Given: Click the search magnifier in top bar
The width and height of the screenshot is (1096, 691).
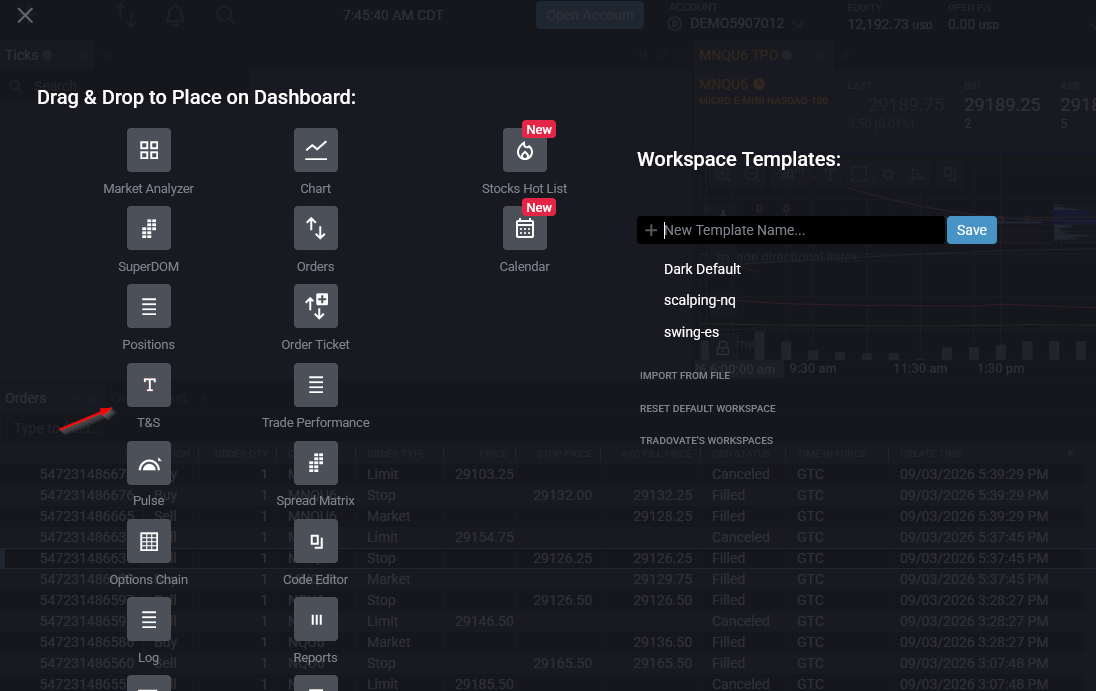Looking at the screenshot, I should (225, 15).
